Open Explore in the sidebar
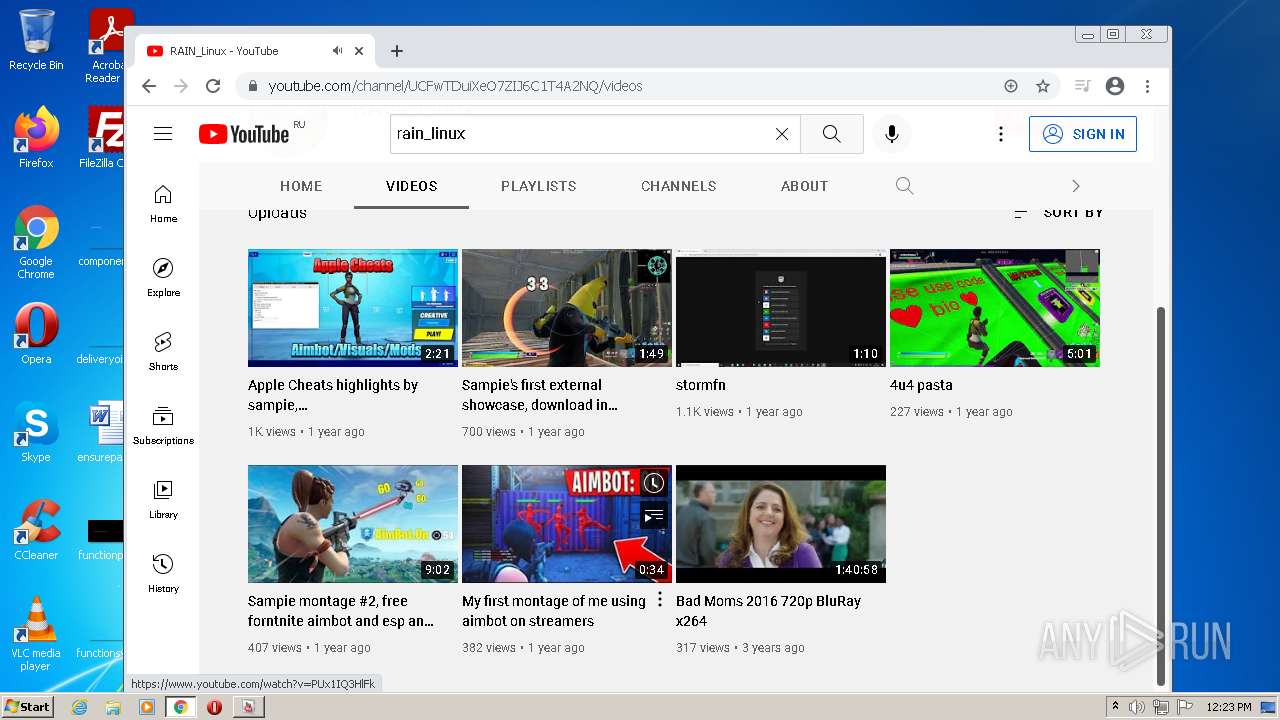Screen dimensions: 1280x720 tap(163, 277)
